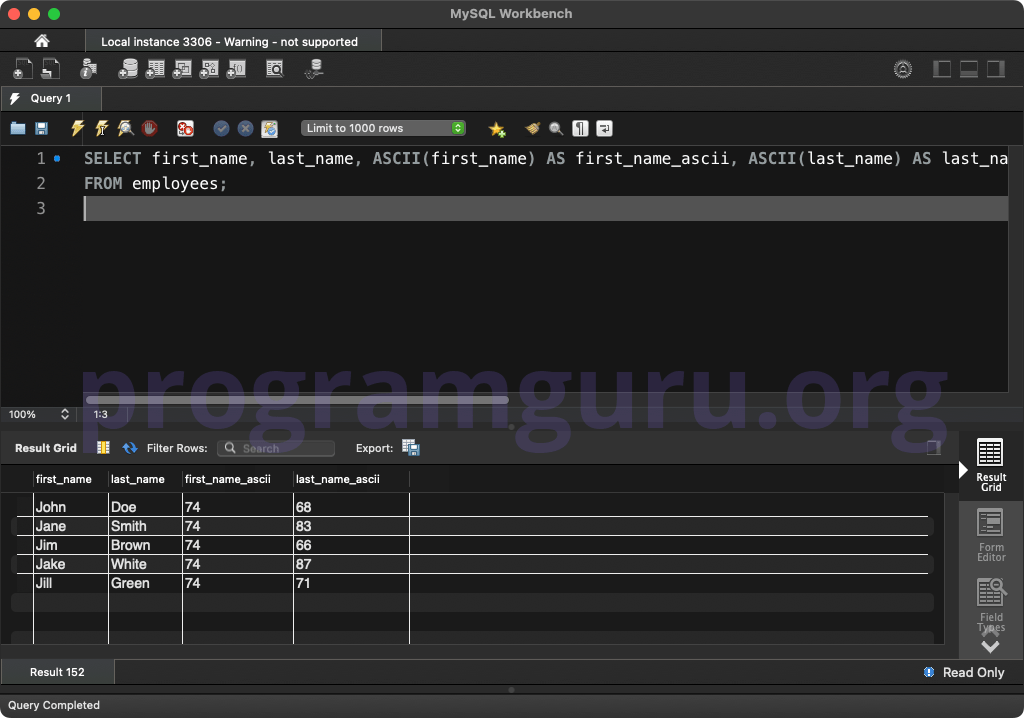Screen dimensions: 1024x718
Task: Click the Filter Rows search field
Action: (x=275, y=448)
